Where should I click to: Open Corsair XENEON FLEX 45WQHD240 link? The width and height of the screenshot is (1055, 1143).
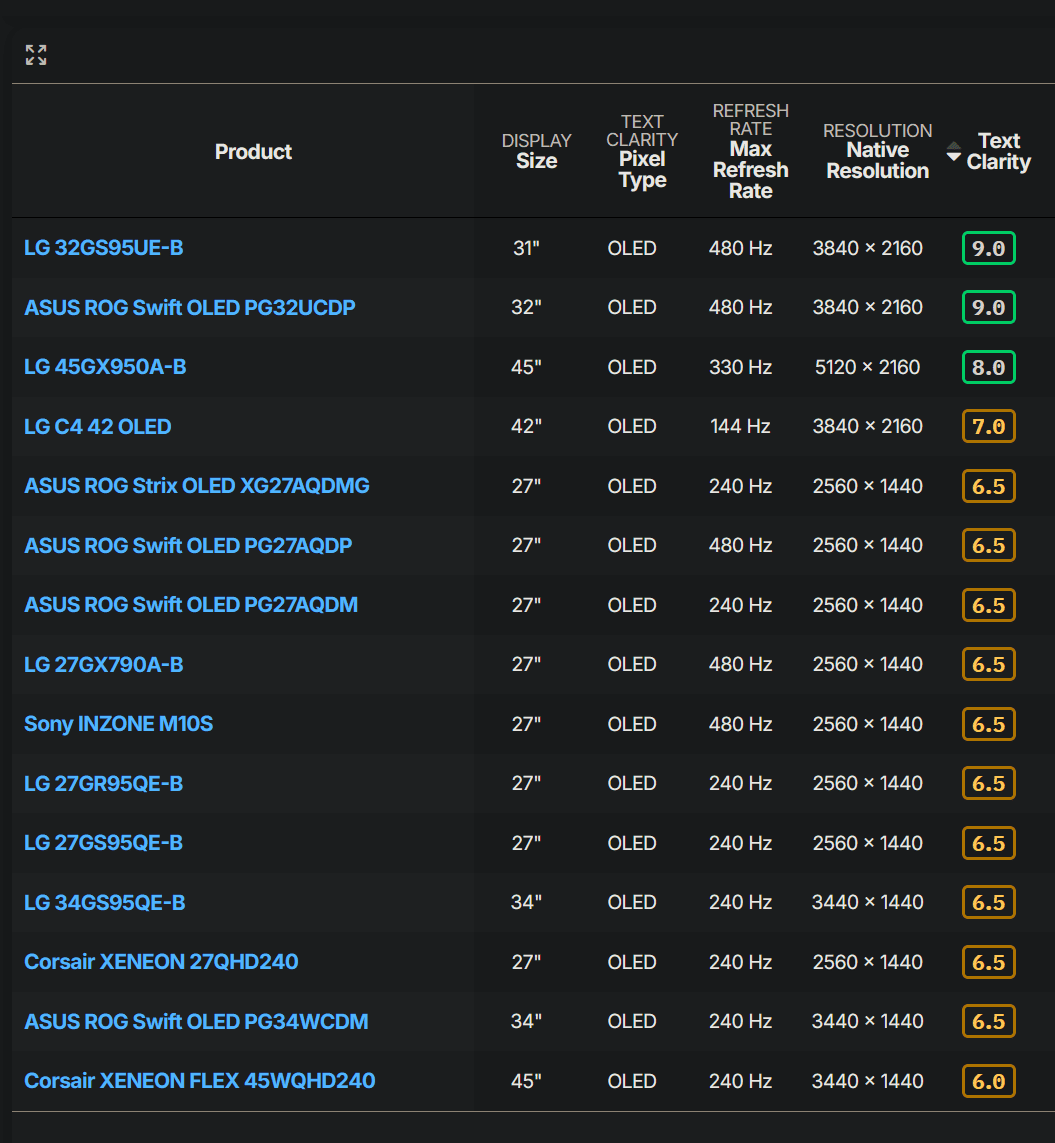pos(200,1081)
